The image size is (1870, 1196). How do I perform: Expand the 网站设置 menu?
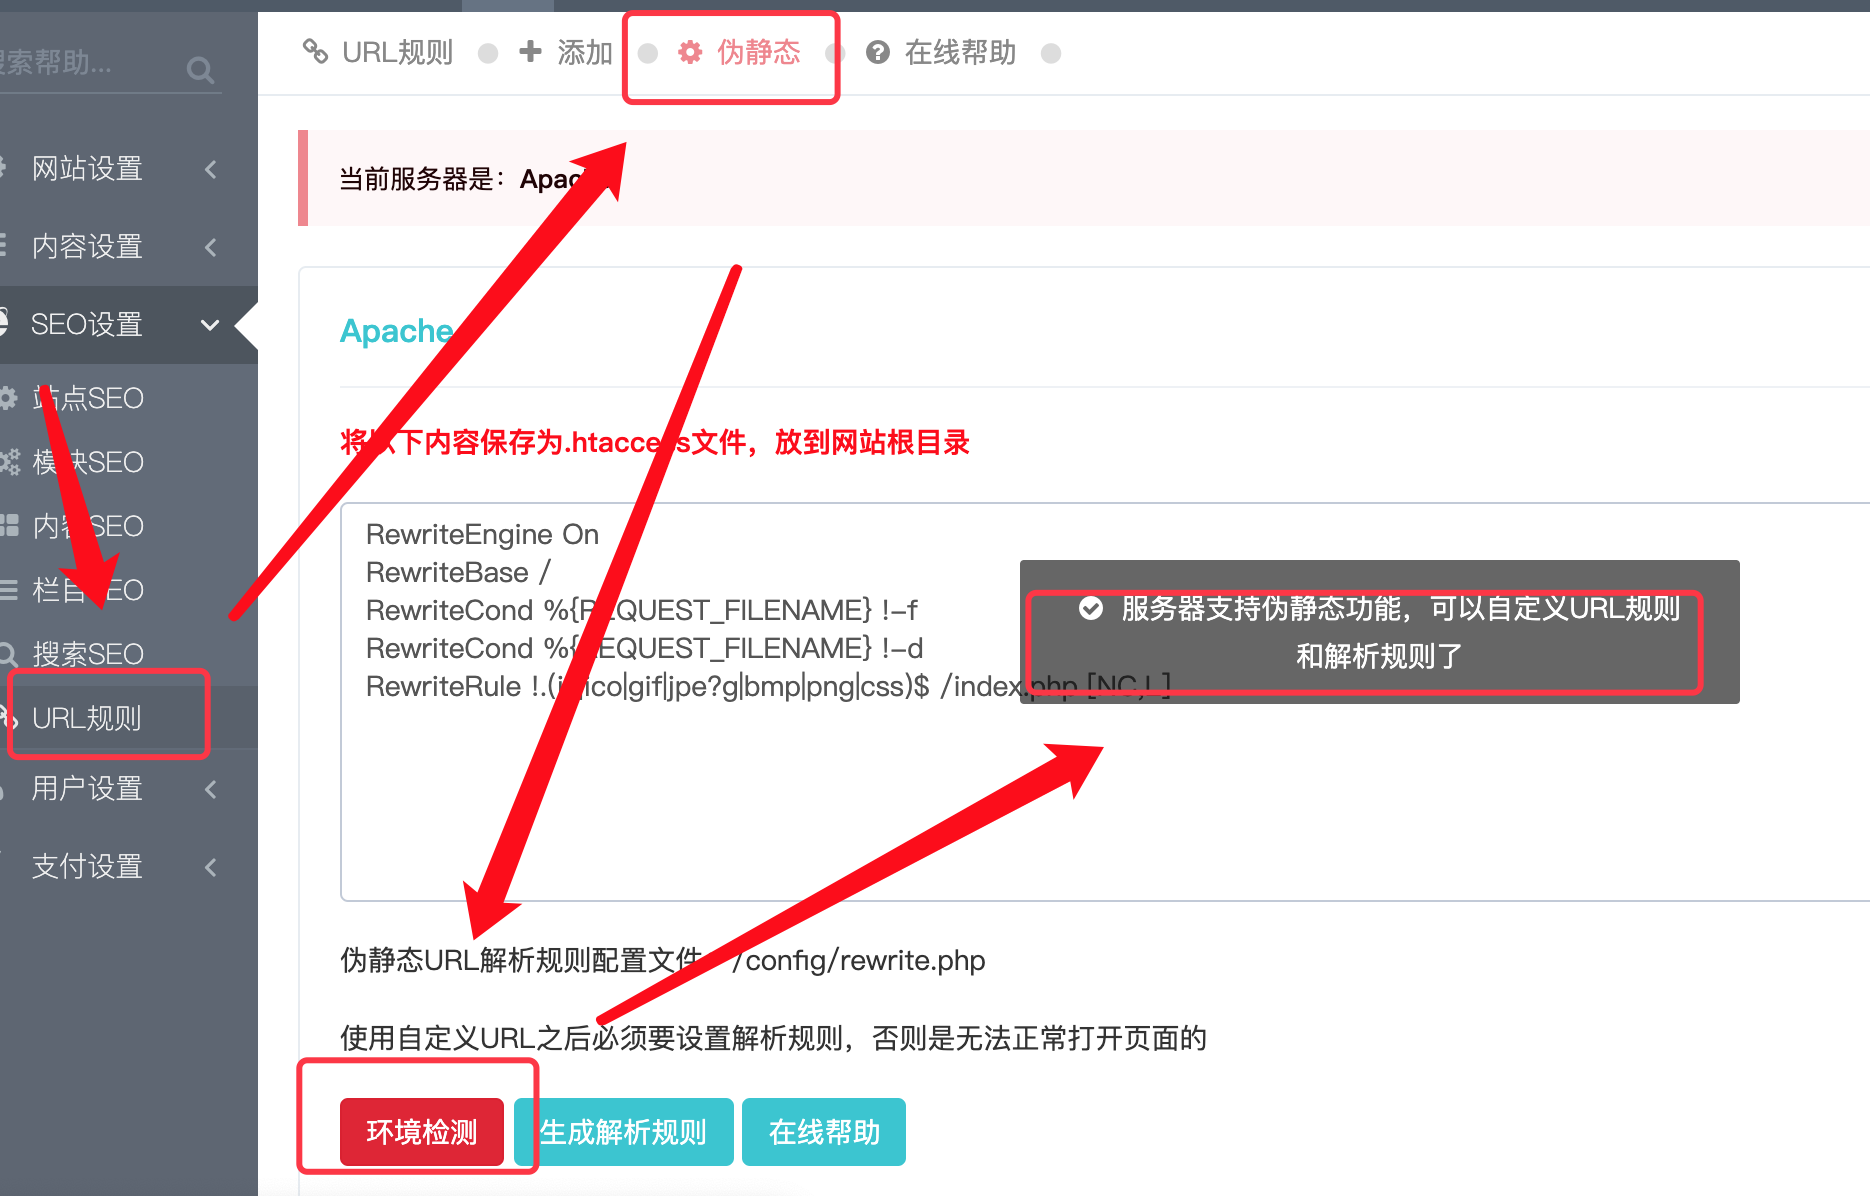point(129,168)
